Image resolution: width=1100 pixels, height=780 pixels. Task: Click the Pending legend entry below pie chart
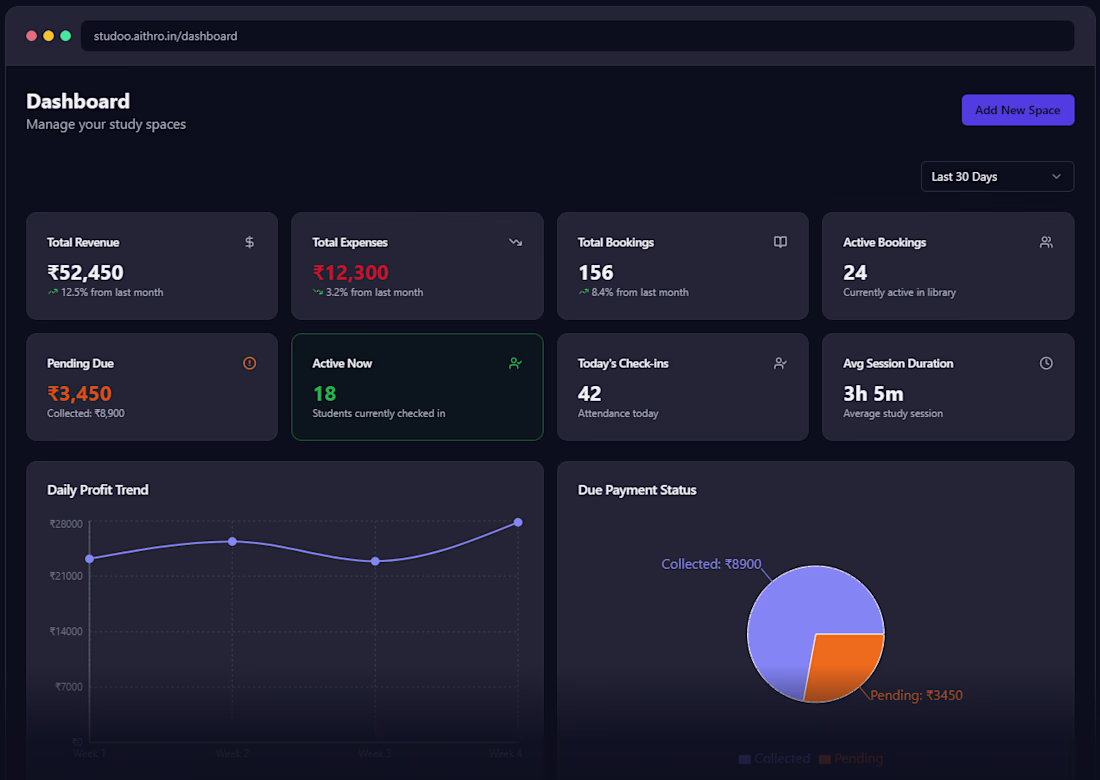click(851, 759)
